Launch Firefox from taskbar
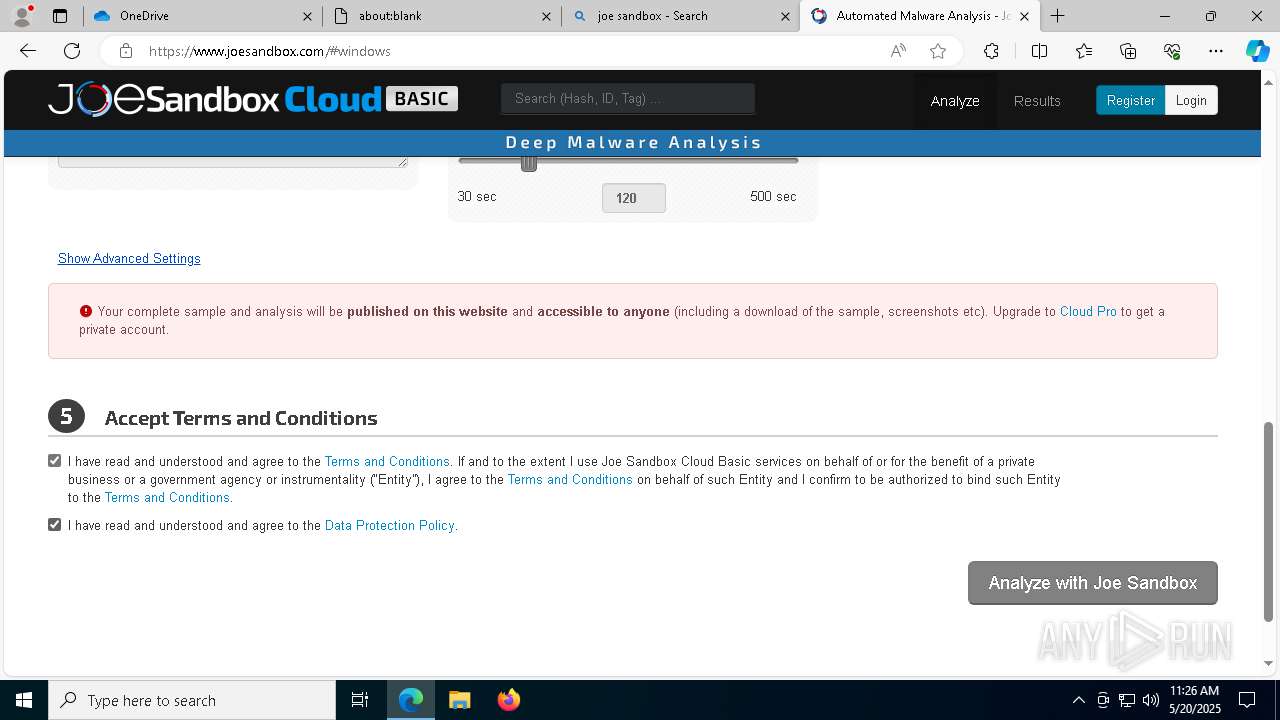 (x=508, y=700)
